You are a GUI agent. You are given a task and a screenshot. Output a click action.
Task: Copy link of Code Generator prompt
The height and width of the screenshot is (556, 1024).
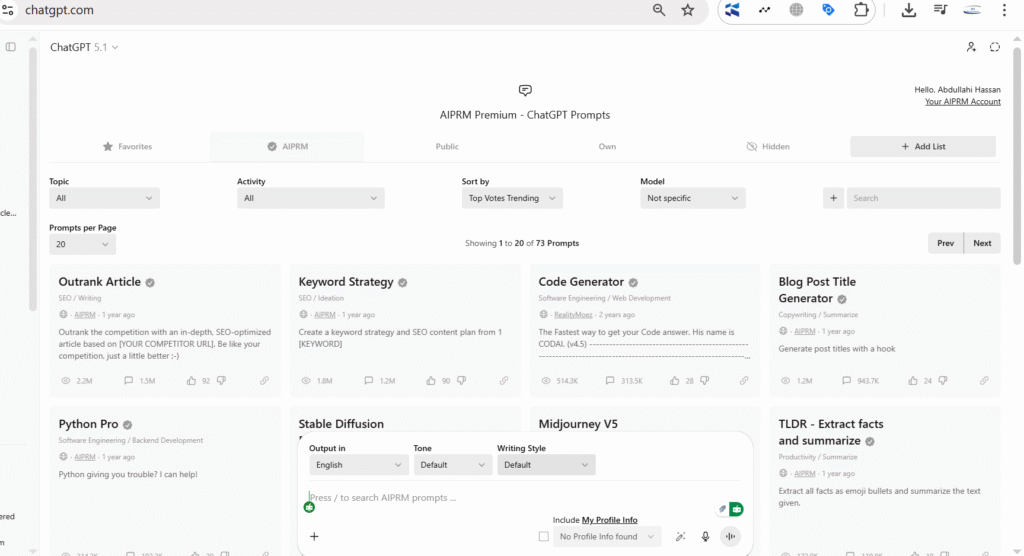(x=744, y=380)
